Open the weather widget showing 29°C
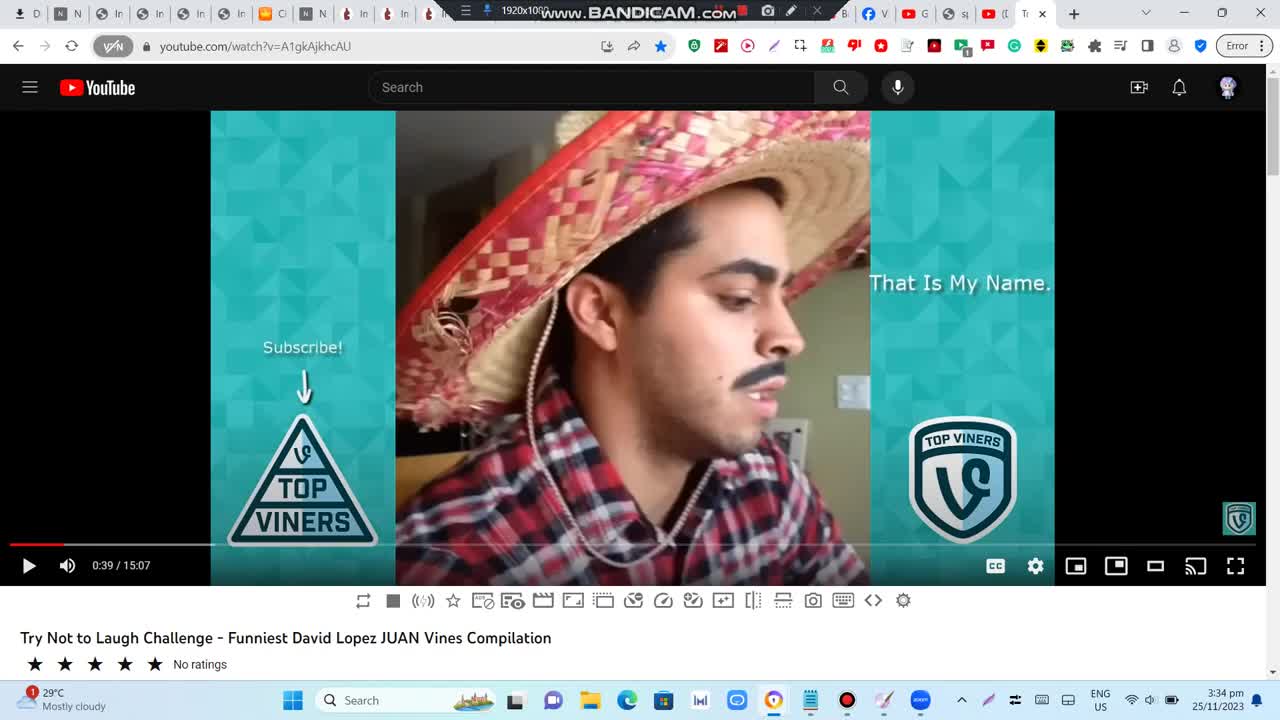The image size is (1280, 720). tap(62, 699)
